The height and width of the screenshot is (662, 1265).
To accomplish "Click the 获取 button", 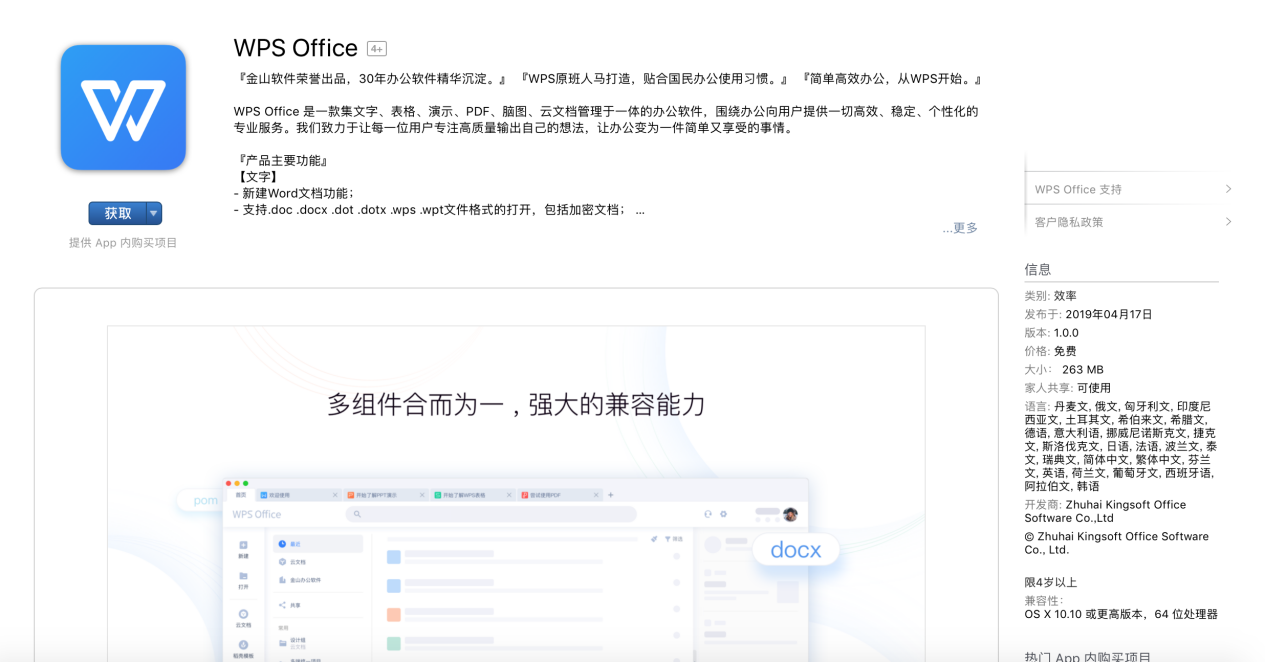I will tap(118, 213).
